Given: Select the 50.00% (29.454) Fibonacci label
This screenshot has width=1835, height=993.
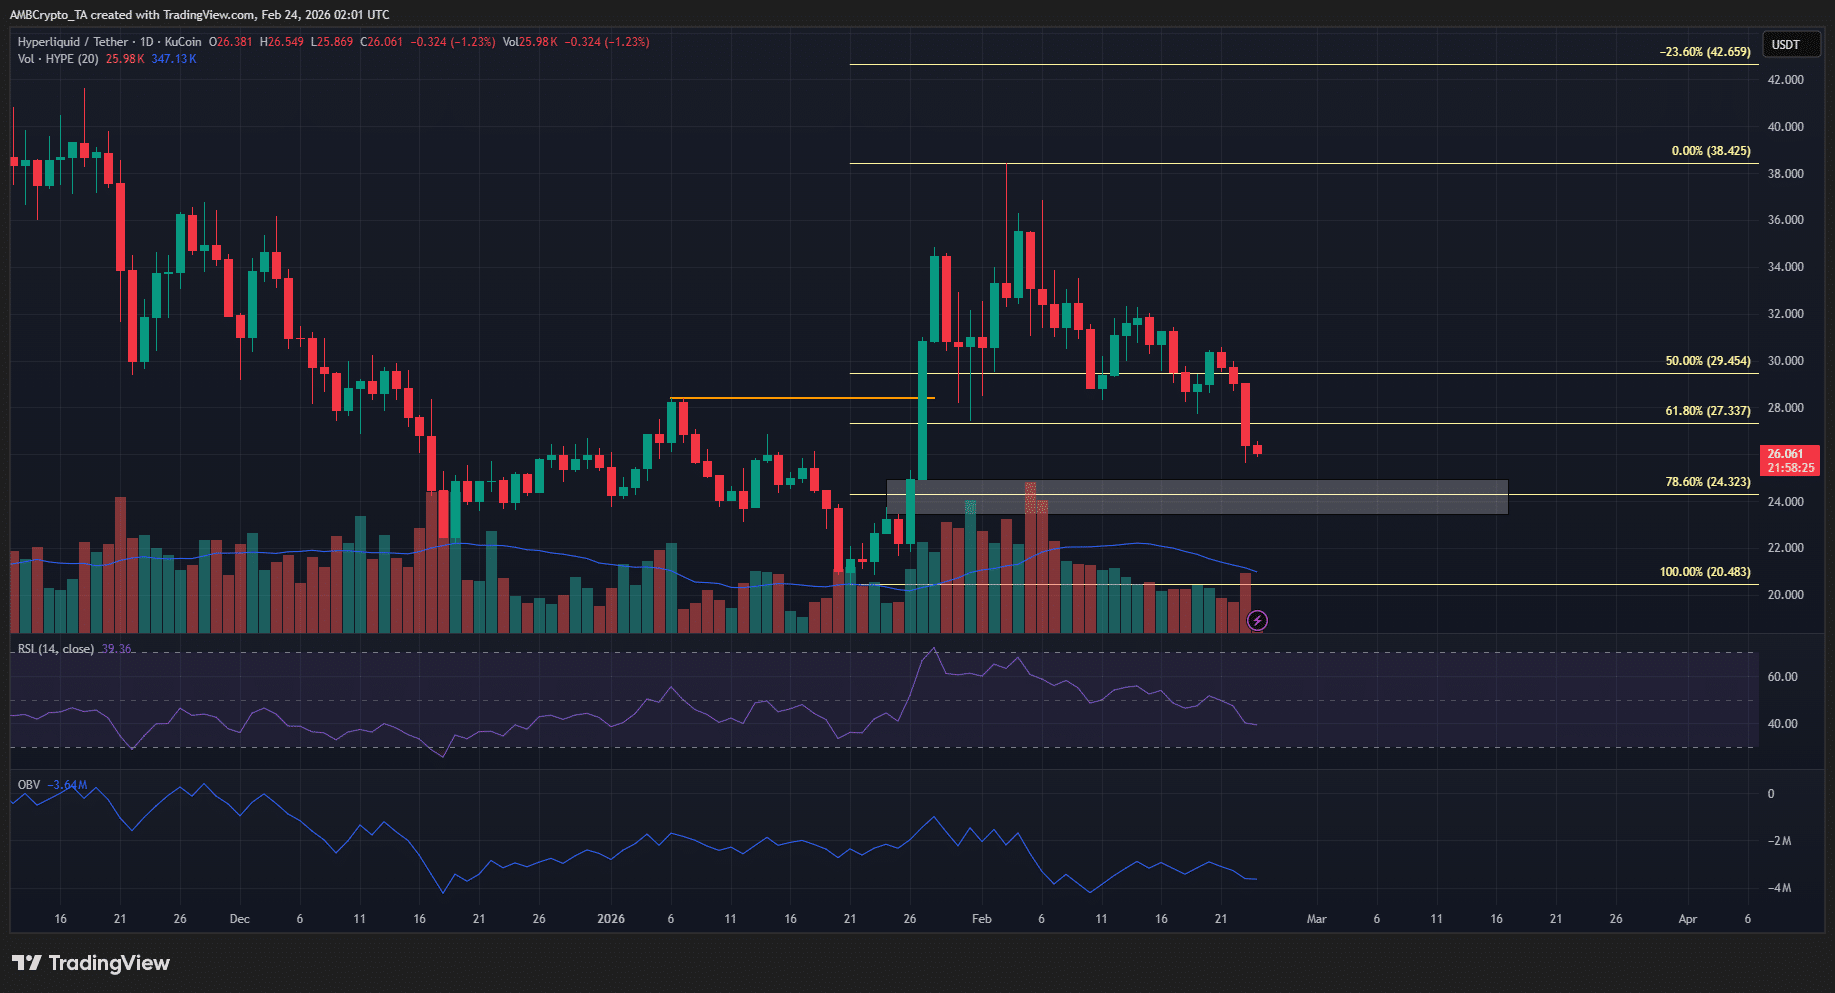Looking at the screenshot, I should click(1707, 361).
